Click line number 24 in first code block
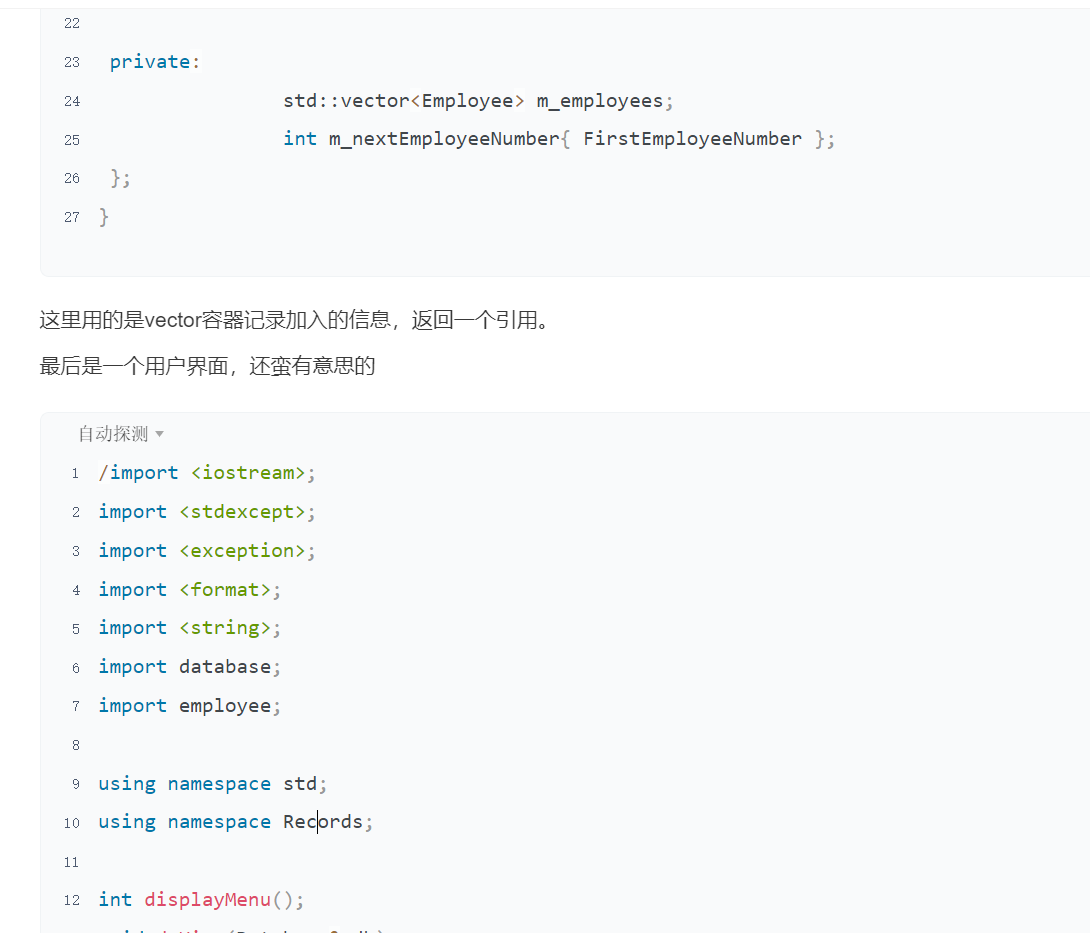The height and width of the screenshot is (933, 1090). [x=71, y=101]
